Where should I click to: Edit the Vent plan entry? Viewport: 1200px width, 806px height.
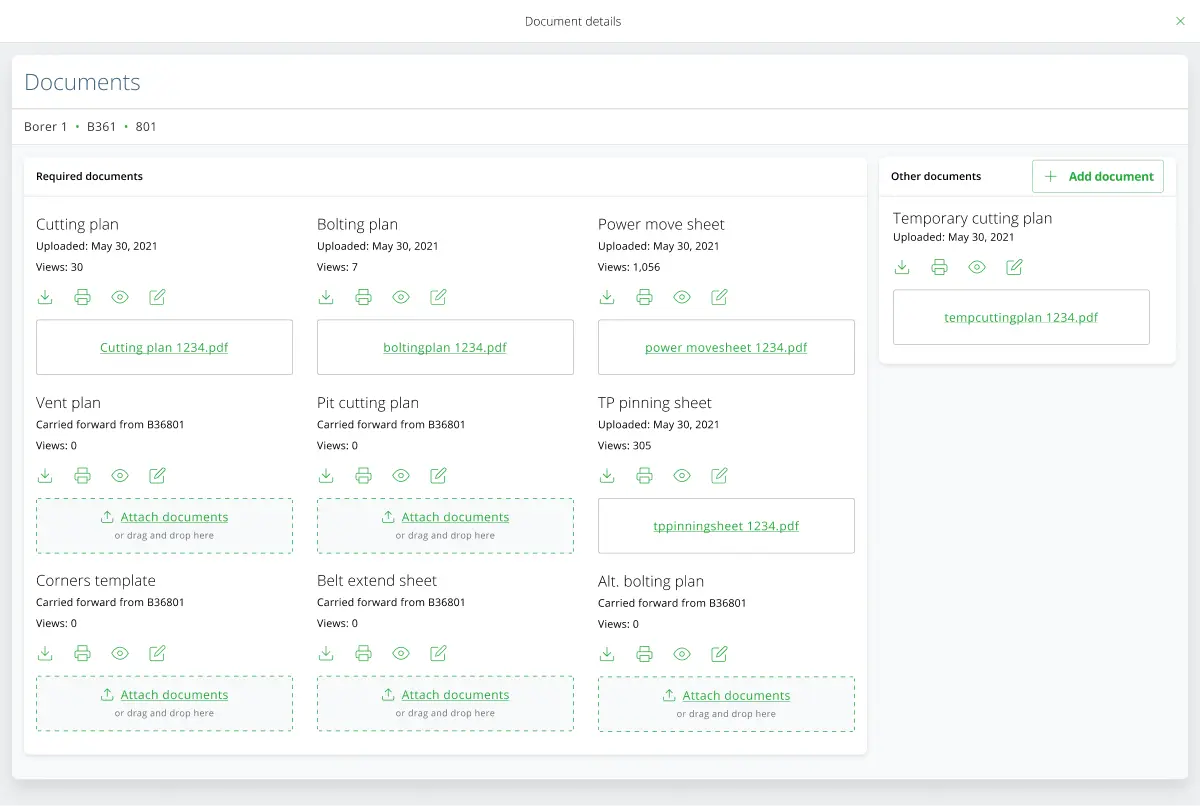(x=157, y=476)
